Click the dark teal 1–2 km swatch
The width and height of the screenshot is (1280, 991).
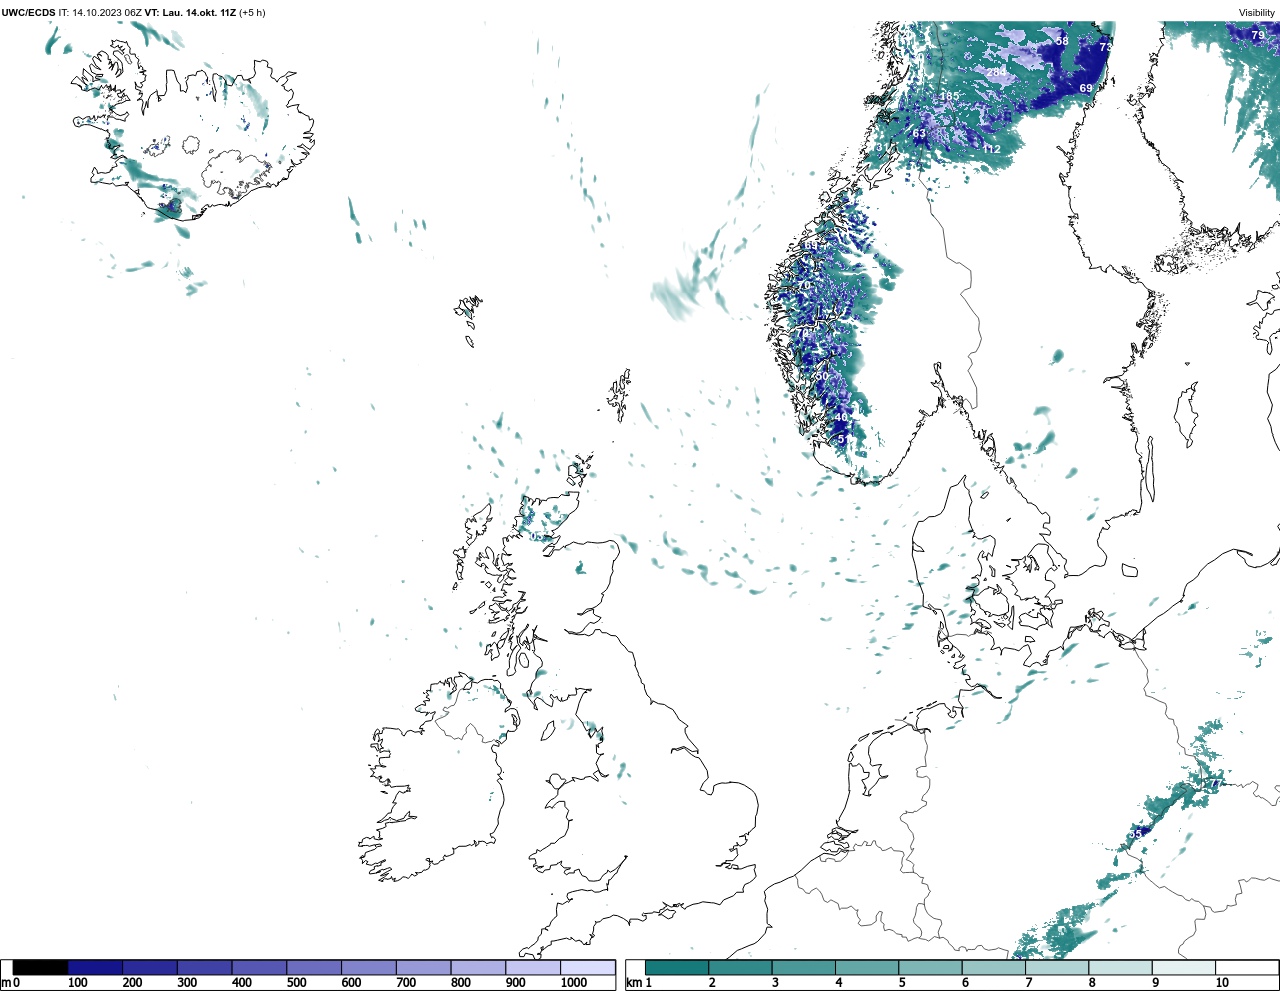pyautogui.click(x=677, y=967)
